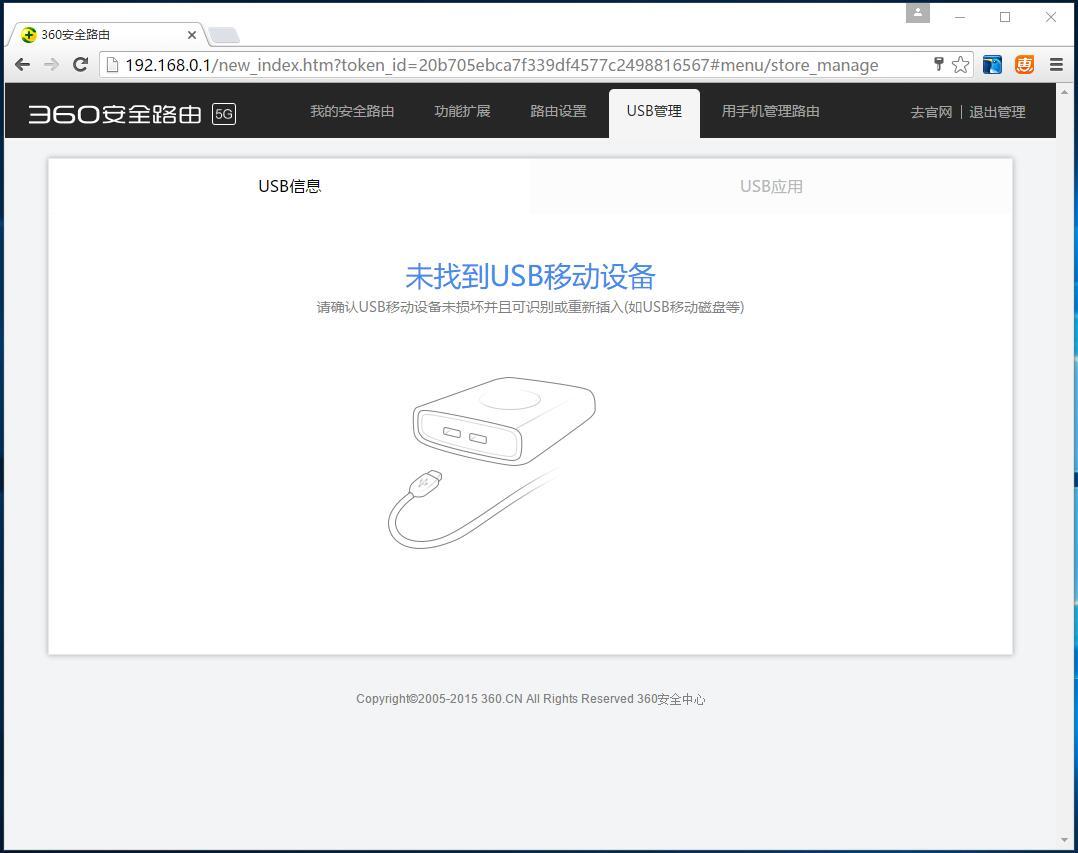Open the 我的安全路由 menu
The image size is (1078, 853).
(352, 111)
